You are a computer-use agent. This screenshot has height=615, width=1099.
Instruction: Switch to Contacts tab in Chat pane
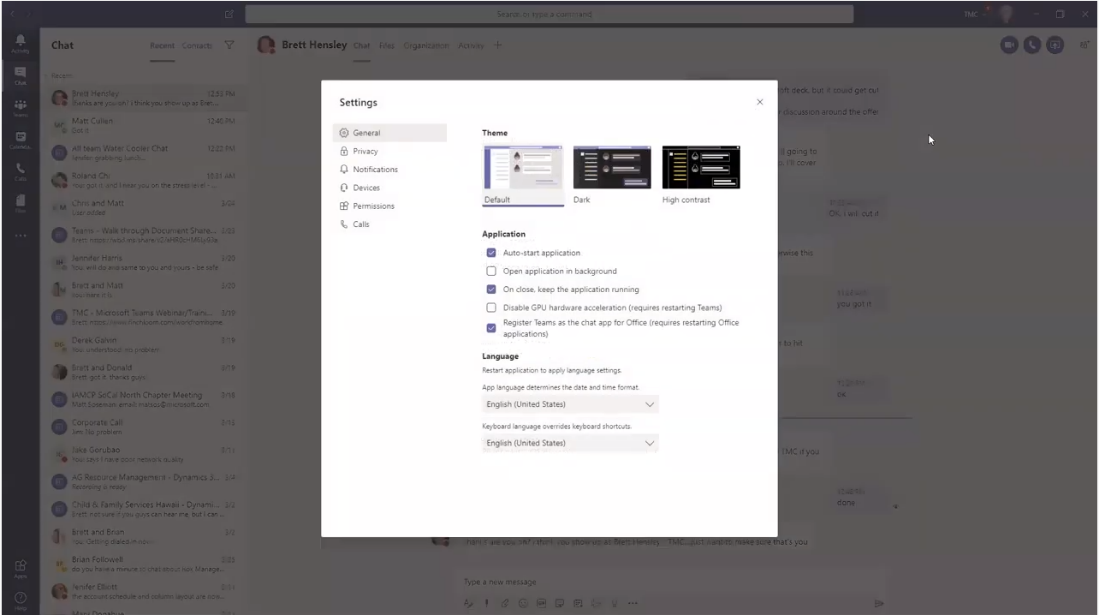(x=197, y=46)
